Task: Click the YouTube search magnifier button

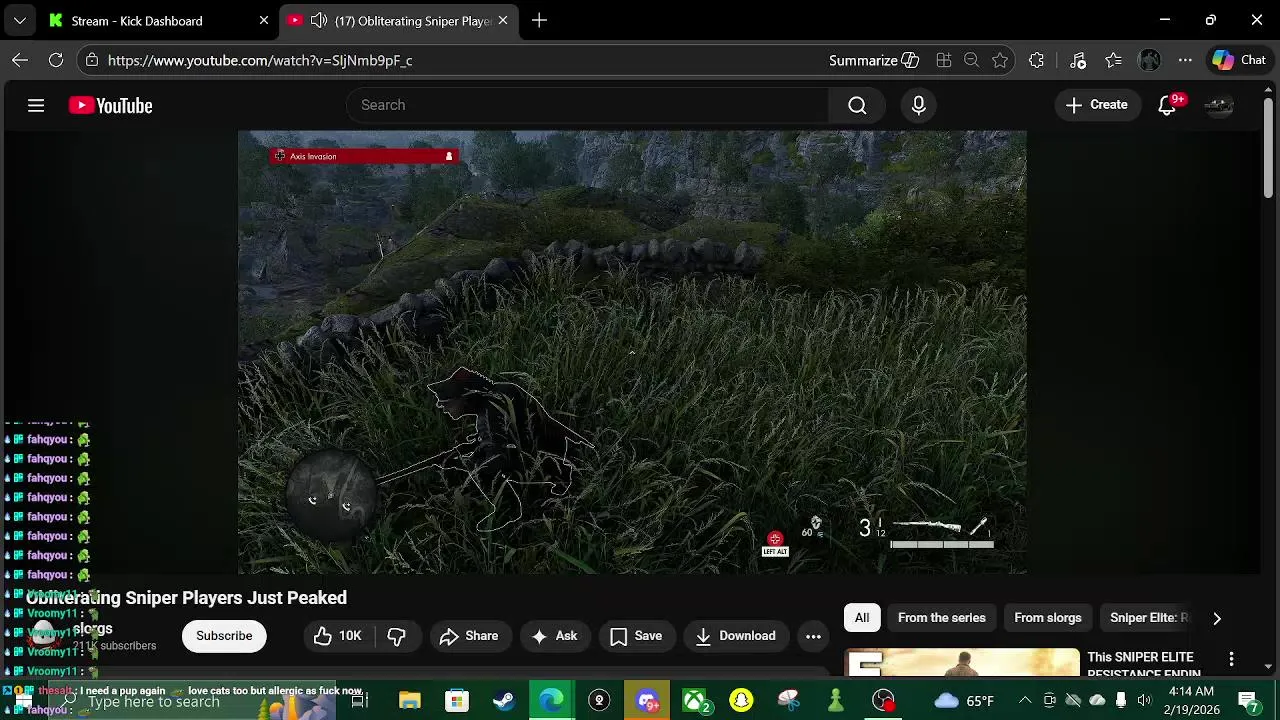Action: 857,105
